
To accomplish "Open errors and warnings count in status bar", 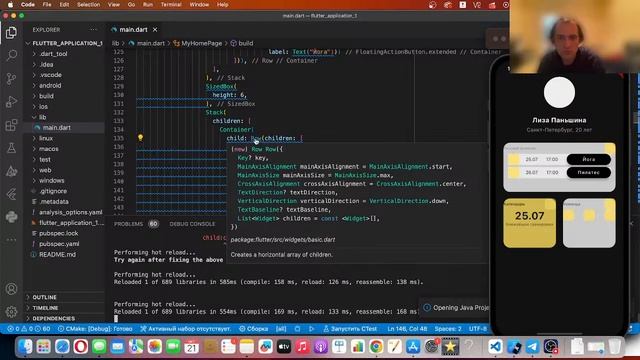I will [29, 329].
